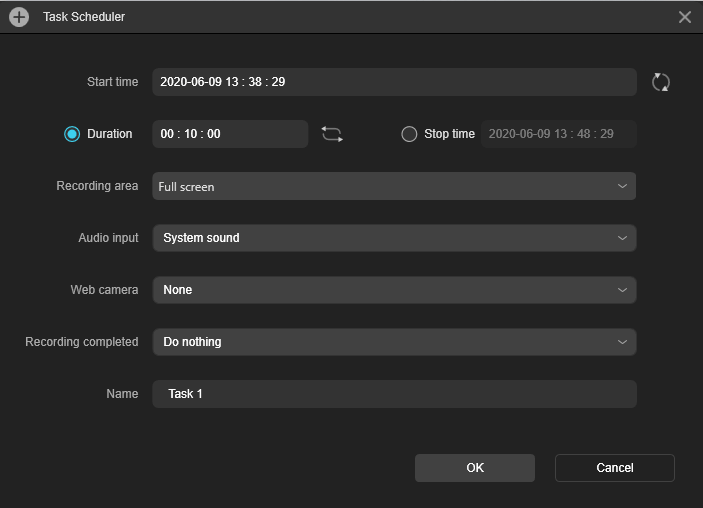The height and width of the screenshot is (508, 703).
Task: Click the Duration time field
Action: click(230, 134)
